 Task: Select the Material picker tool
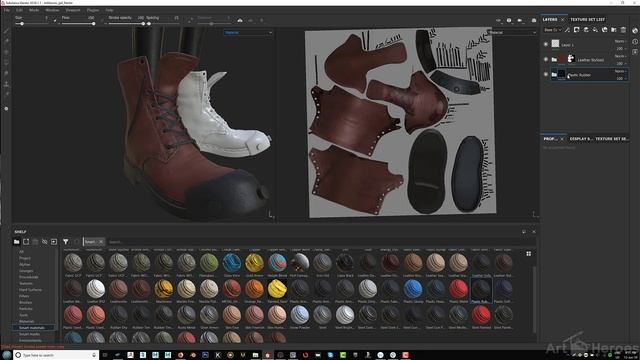tap(6, 95)
